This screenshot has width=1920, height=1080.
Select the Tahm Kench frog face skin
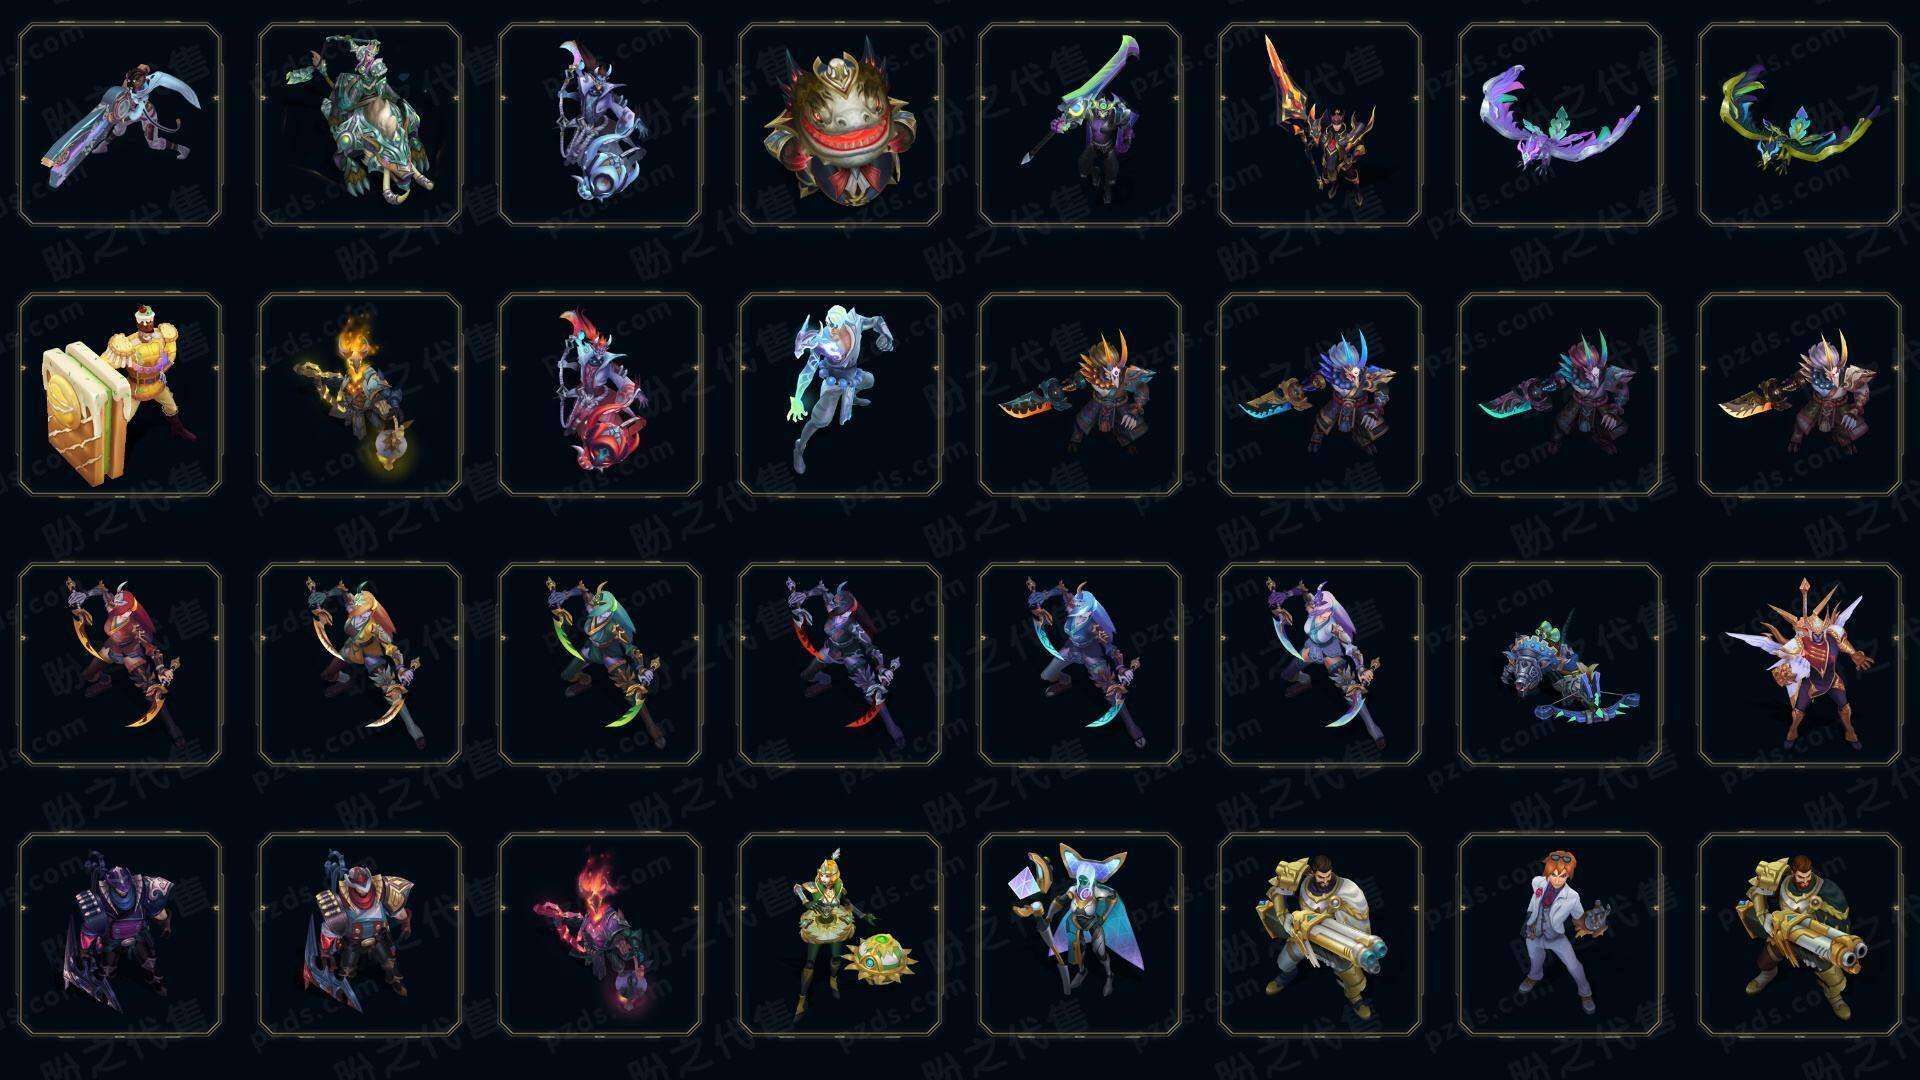point(840,125)
